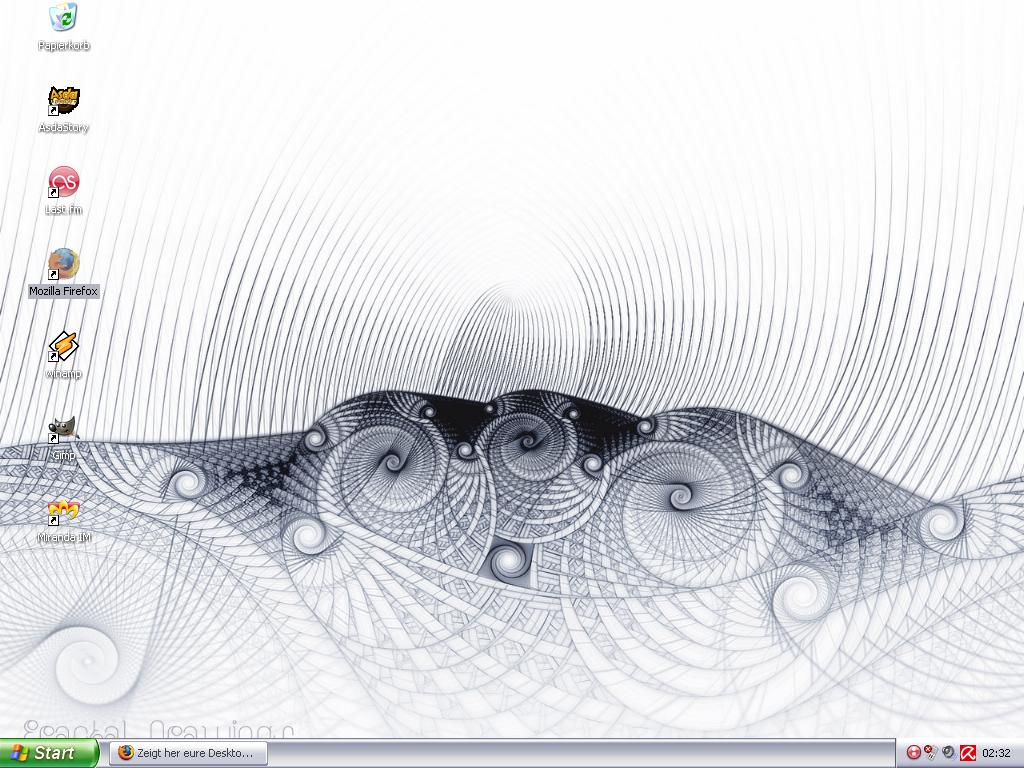Click the 'Mozilla Firefox' icon label text
This screenshot has width=1024, height=768.
(x=64, y=291)
